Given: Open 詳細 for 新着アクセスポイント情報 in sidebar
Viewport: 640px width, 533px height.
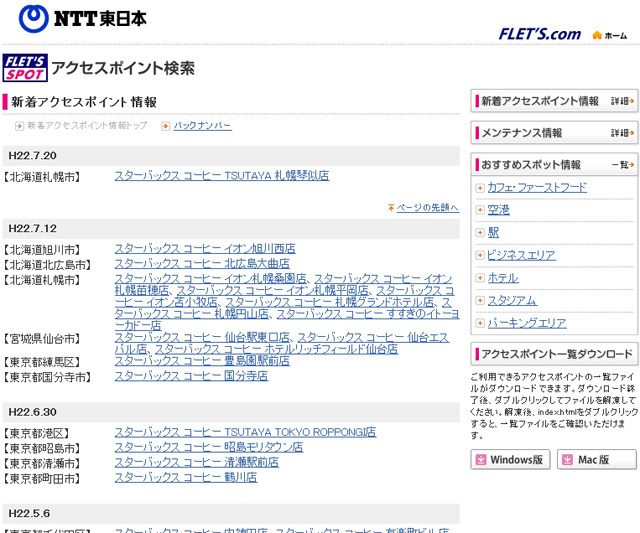Looking at the screenshot, I should pos(622,101).
